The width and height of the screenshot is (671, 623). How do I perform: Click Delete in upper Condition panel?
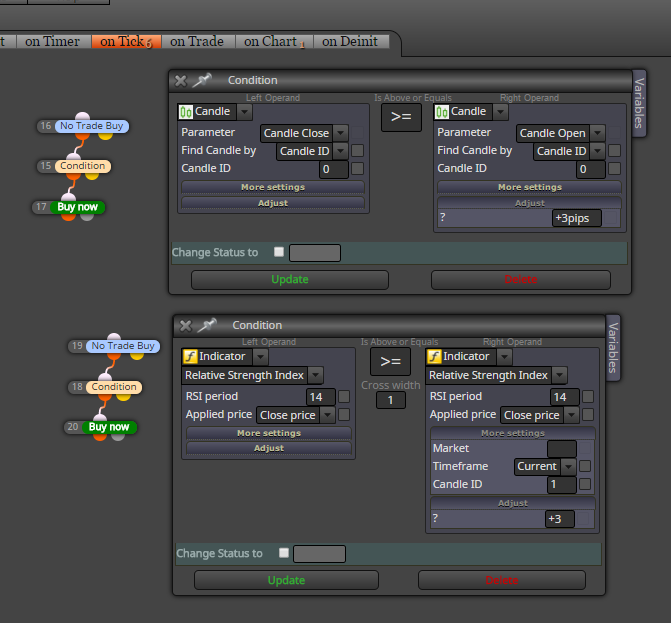point(521,280)
